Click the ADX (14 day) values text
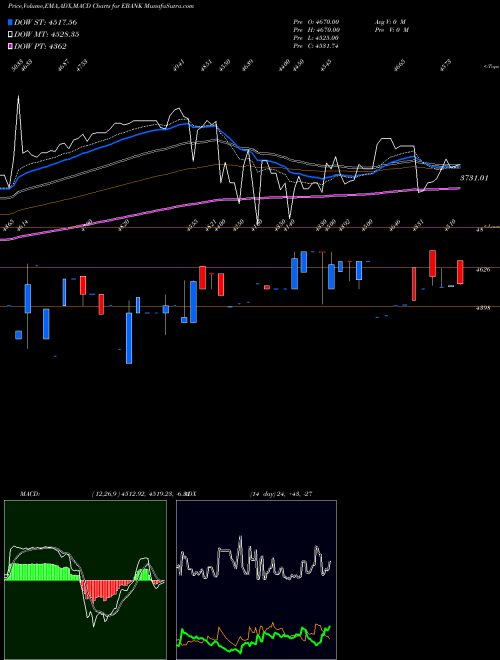Screen dimensions: 500x660 tap(281, 494)
